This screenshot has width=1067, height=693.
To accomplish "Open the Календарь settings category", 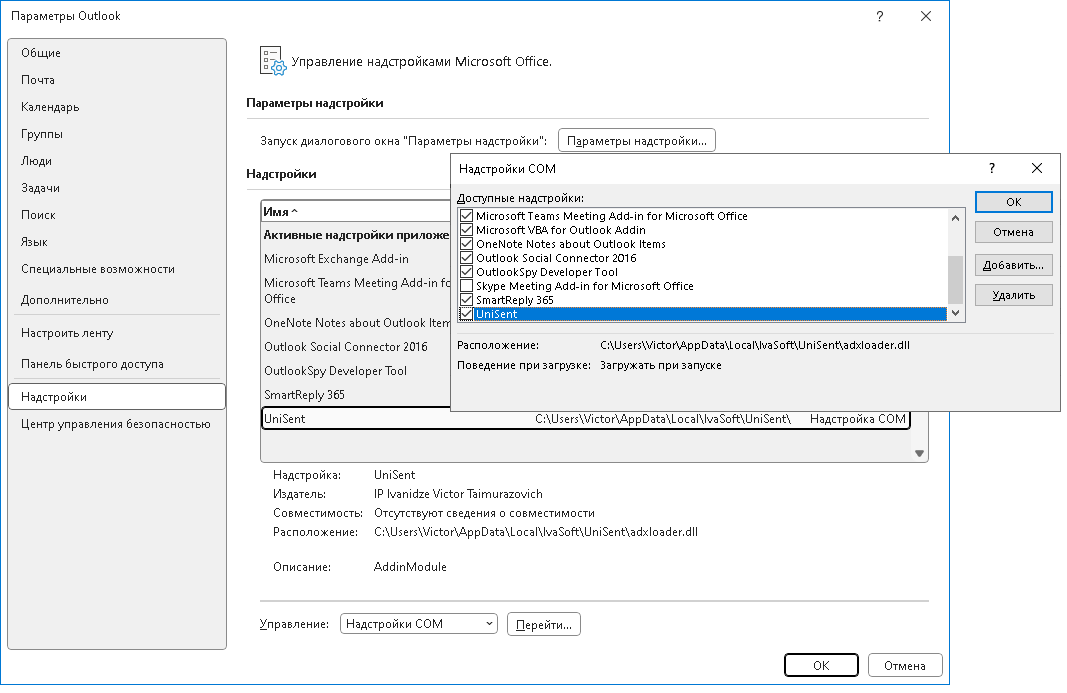I will tap(117, 107).
